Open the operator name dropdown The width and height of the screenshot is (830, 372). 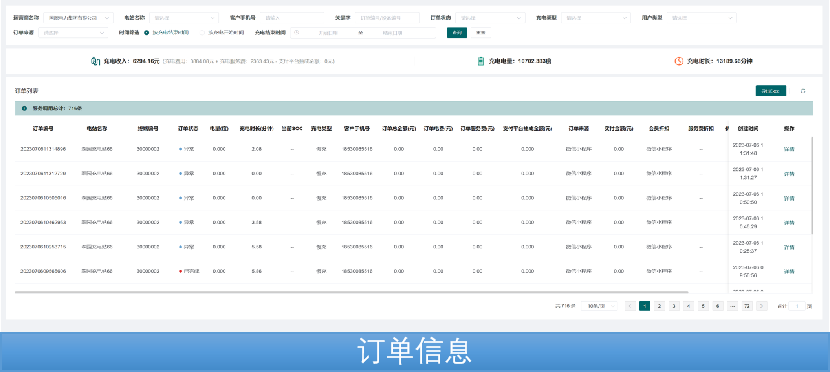[x=78, y=17]
